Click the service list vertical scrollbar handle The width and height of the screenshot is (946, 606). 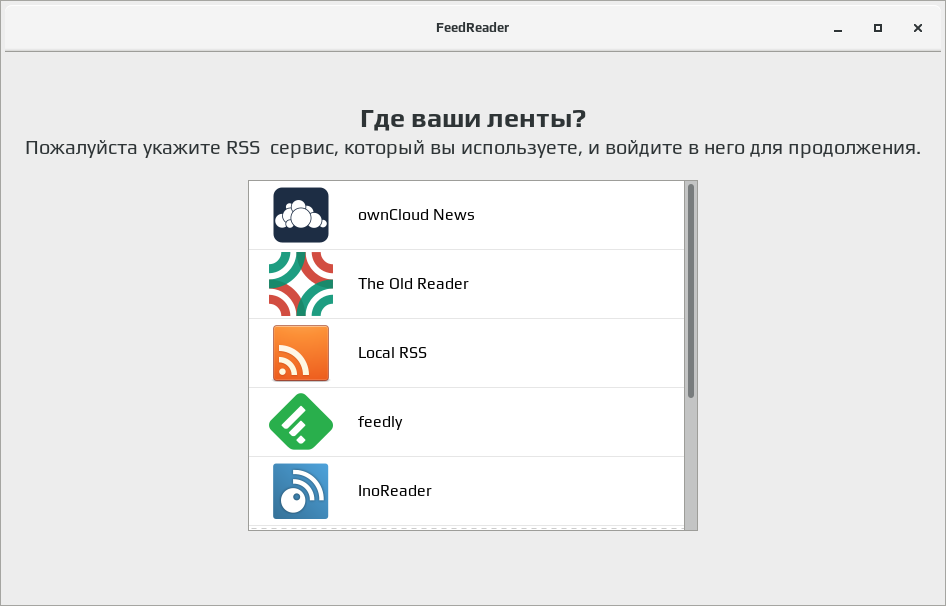pyautogui.click(x=691, y=291)
